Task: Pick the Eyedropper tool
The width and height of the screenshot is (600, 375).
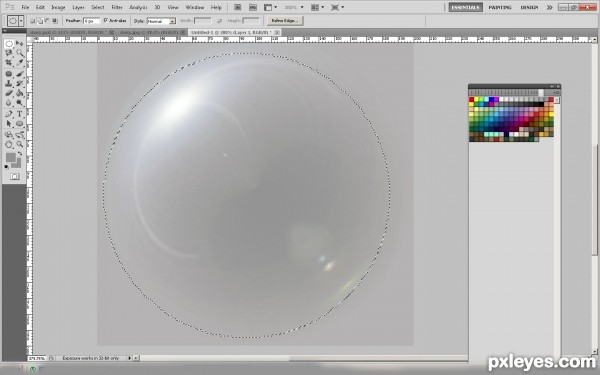Action: coord(20,63)
